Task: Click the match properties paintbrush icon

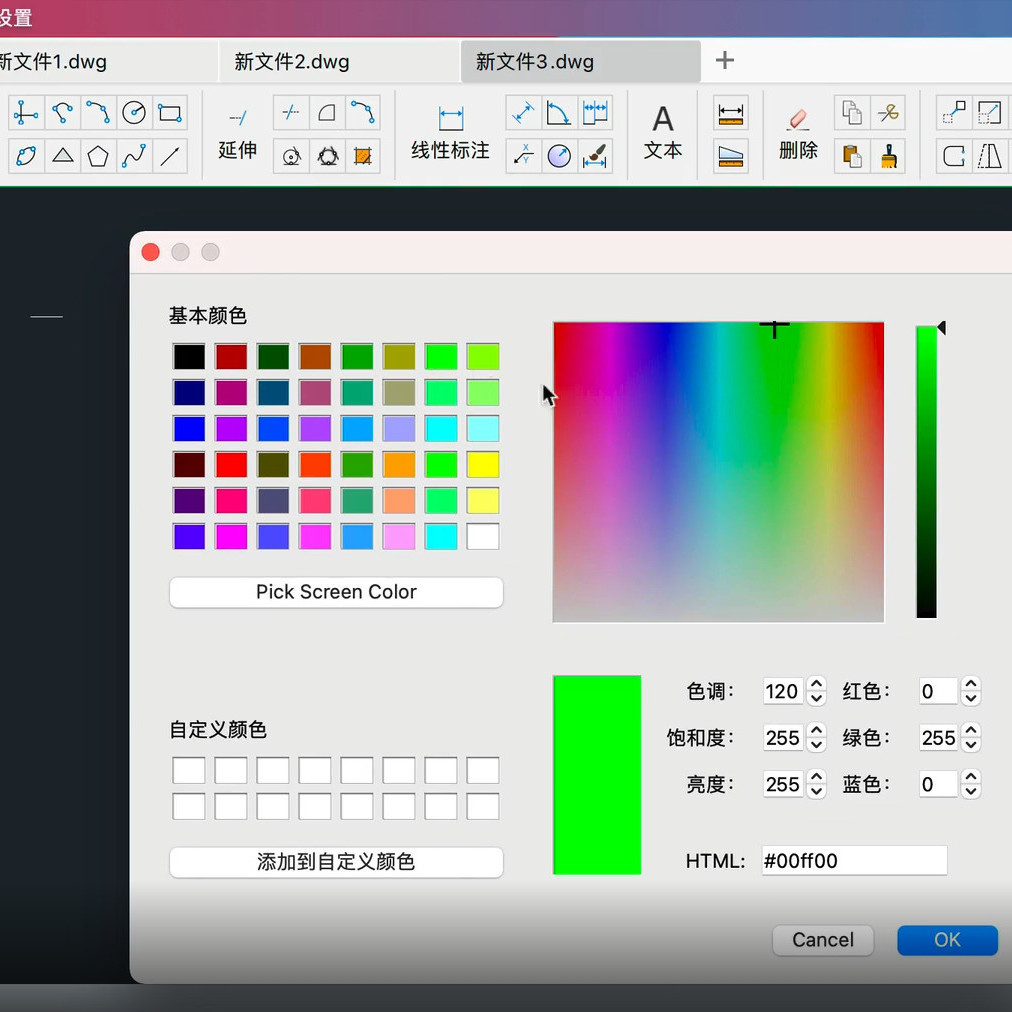Action: click(x=888, y=156)
